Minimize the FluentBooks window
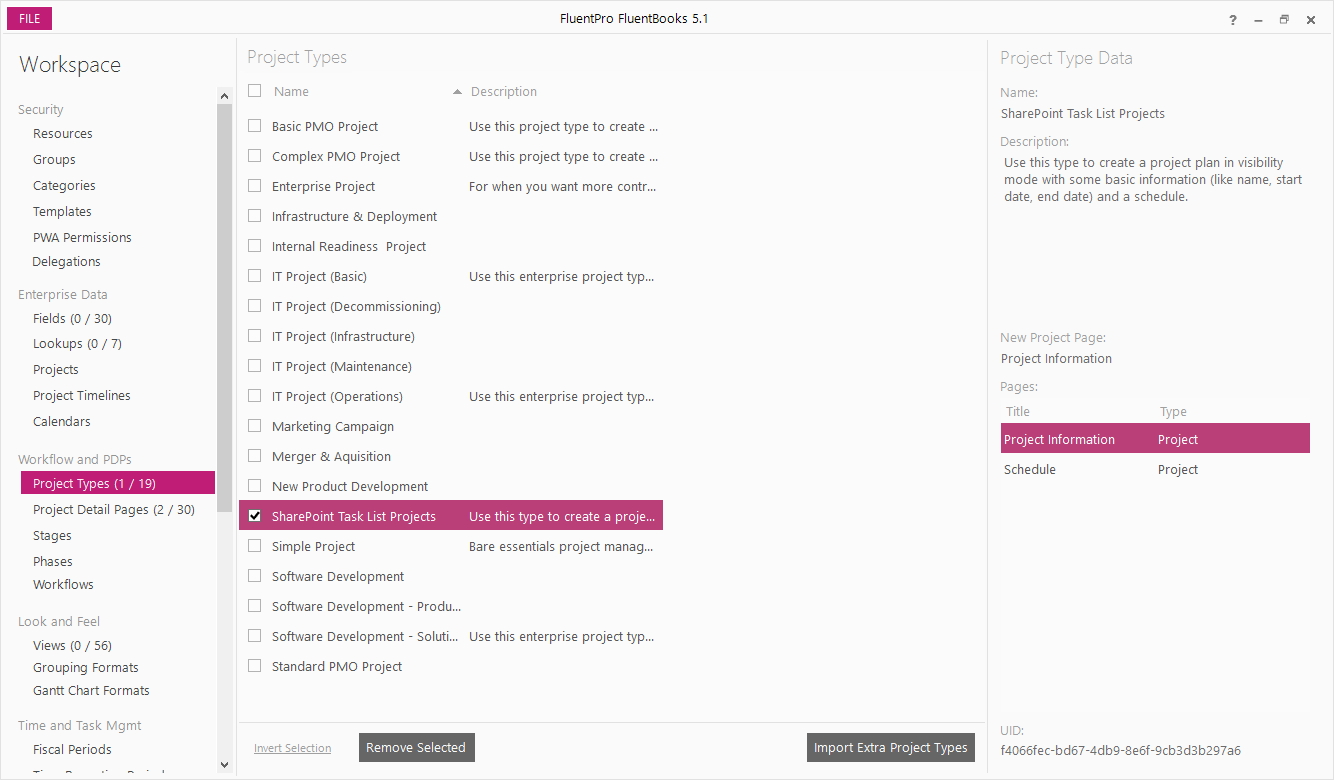Screen dimensions: 1334x780 coord(1259,20)
